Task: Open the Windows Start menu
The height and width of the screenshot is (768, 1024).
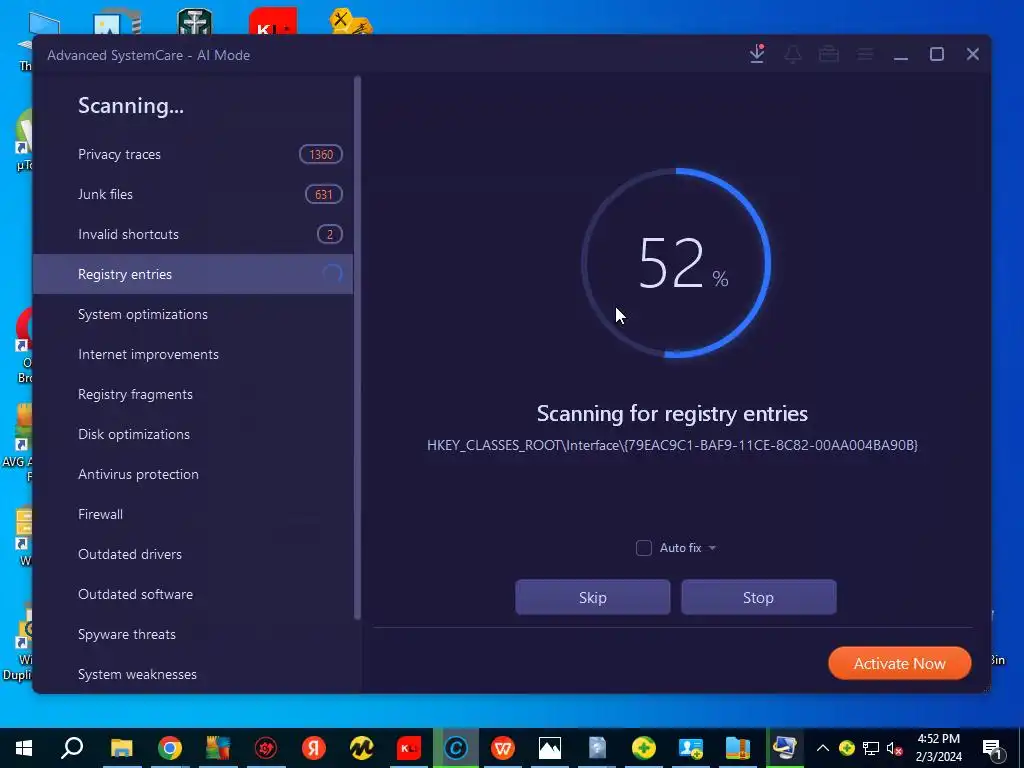Action: pyautogui.click(x=24, y=748)
